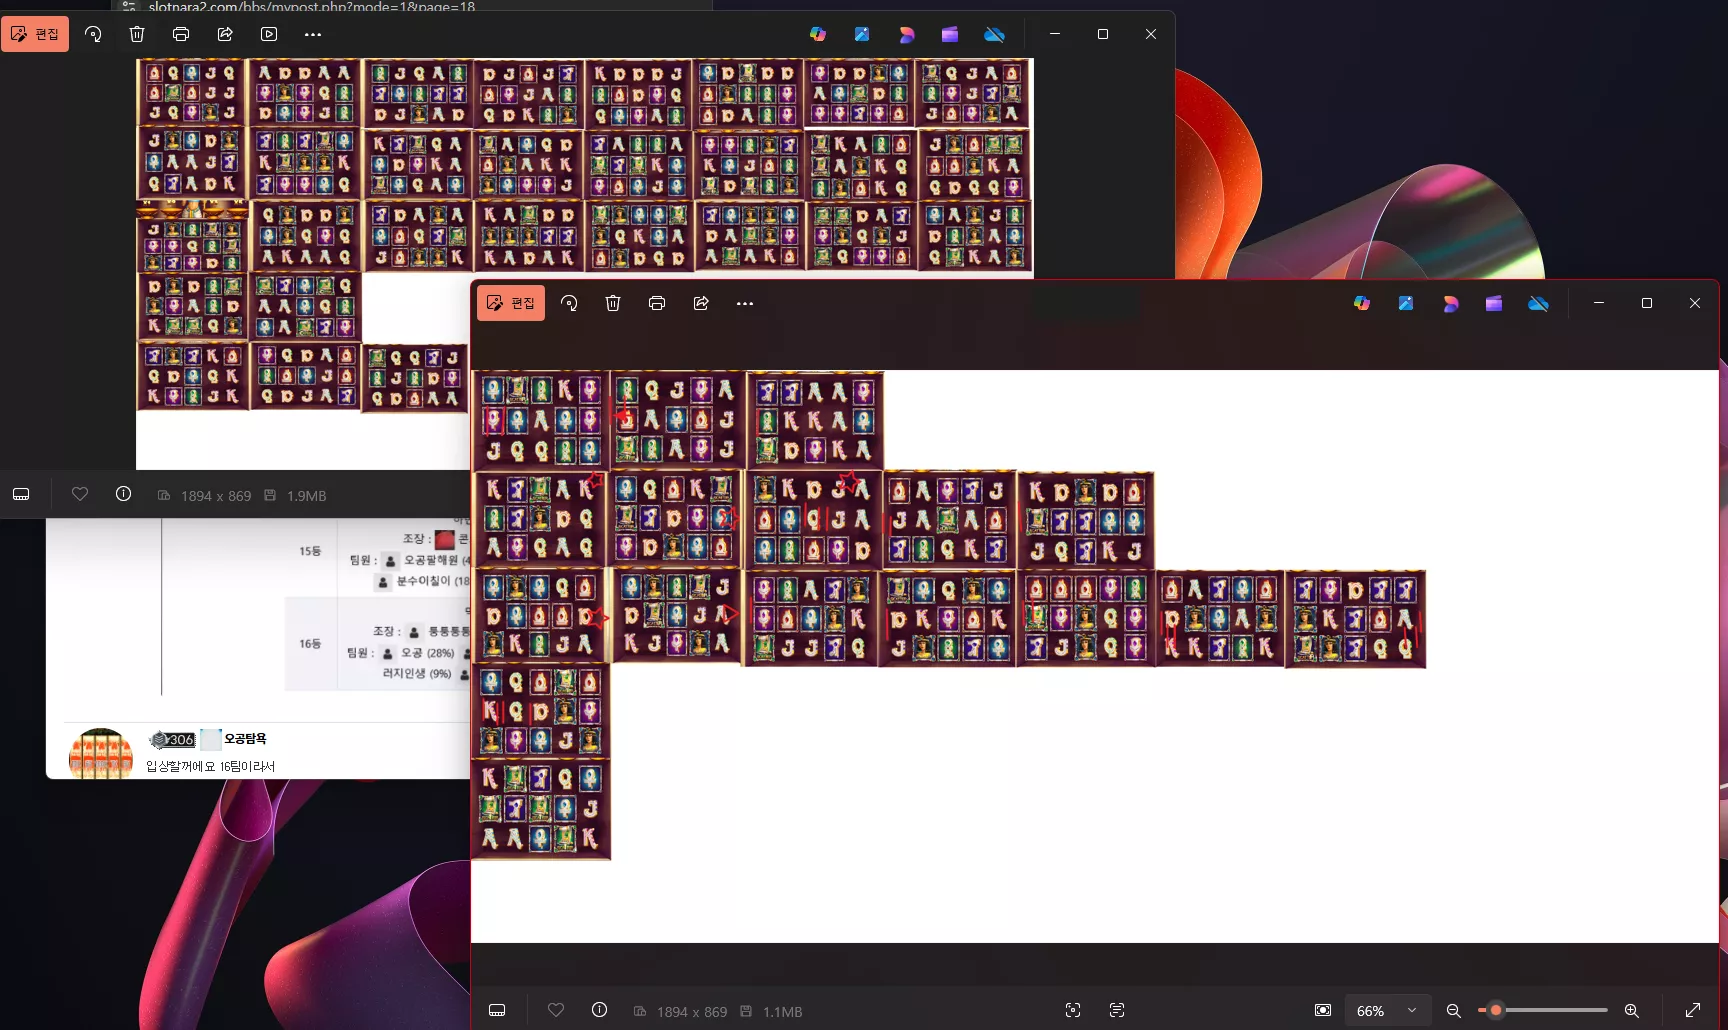Image resolution: width=1728 pixels, height=1030 pixels.
Task: Click the profile avatar beside 오공탐욕
Action: (100, 753)
